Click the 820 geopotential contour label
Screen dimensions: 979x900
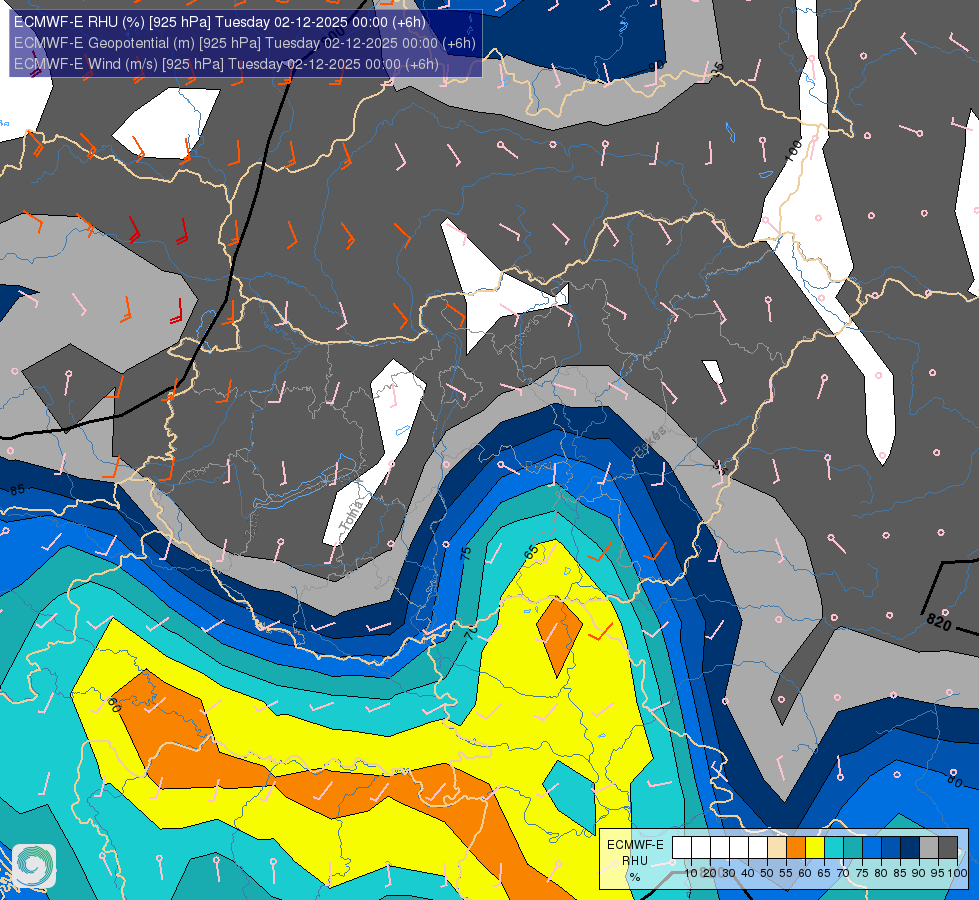pos(938,622)
